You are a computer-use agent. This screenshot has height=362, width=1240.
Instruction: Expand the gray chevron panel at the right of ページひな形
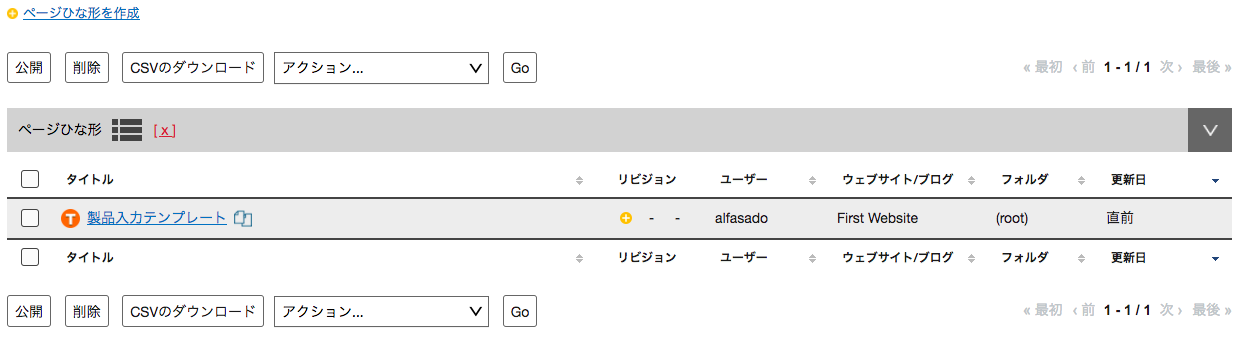pyautogui.click(x=1210, y=130)
